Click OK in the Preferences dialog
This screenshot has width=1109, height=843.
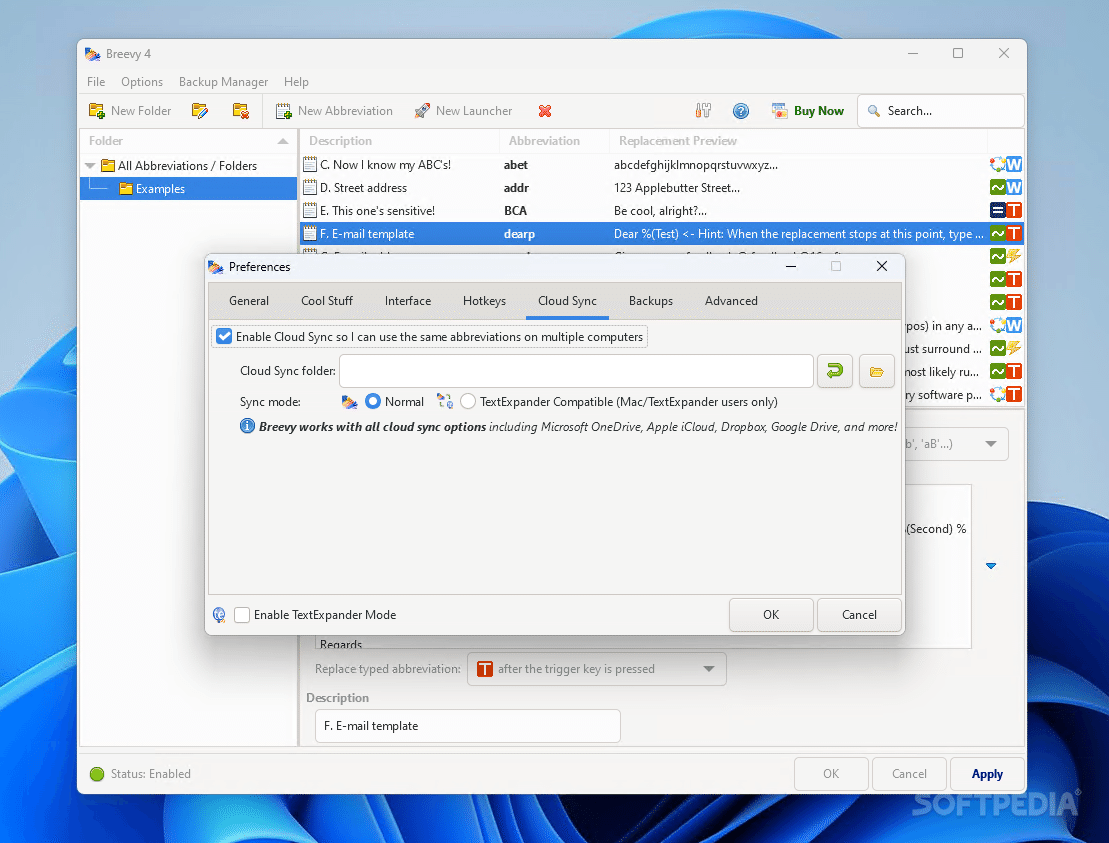pyautogui.click(x=771, y=615)
